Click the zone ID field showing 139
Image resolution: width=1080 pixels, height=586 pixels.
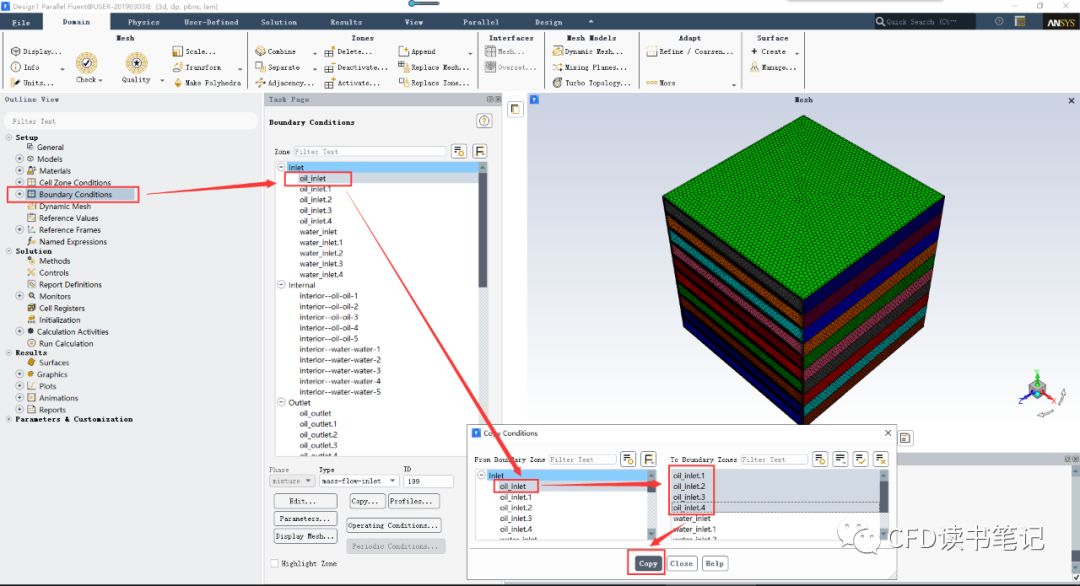428,481
